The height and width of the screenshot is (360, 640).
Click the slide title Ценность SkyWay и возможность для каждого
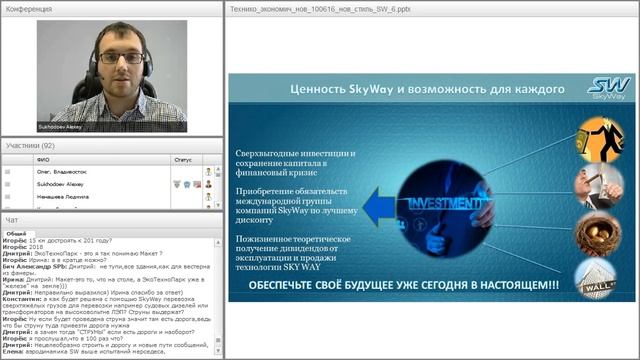point(427,89)
